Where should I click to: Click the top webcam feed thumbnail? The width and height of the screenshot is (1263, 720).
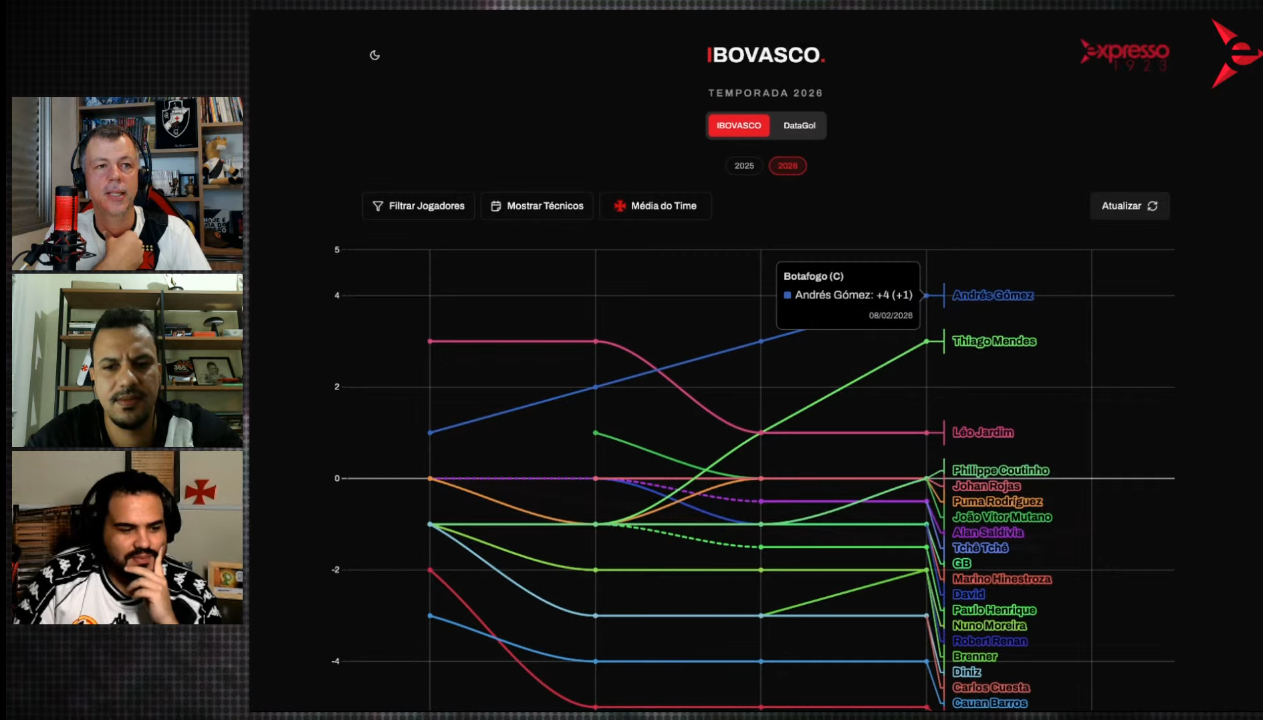(x=127, y=184)
